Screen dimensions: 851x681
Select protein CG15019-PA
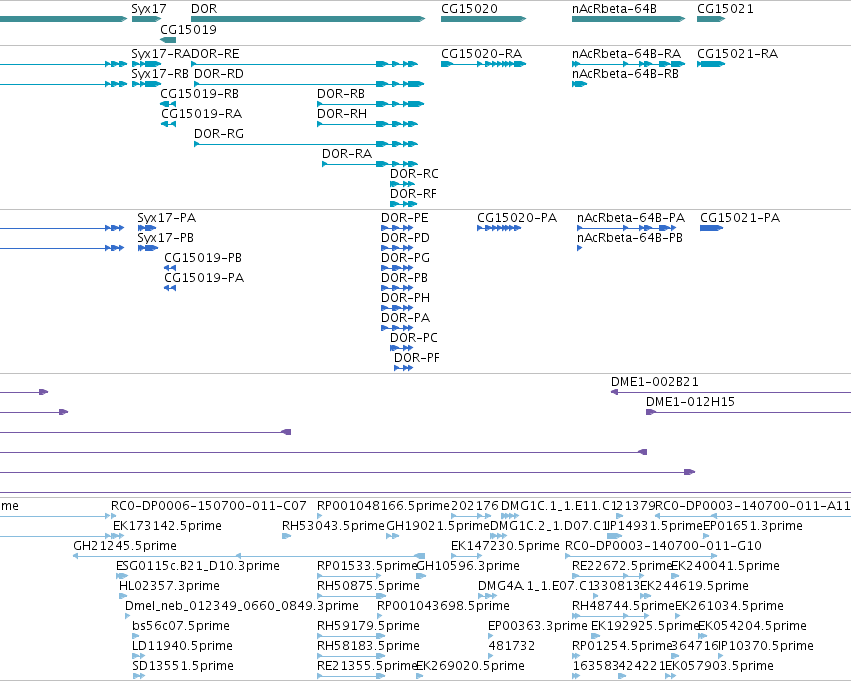click(x=170, y=288)
